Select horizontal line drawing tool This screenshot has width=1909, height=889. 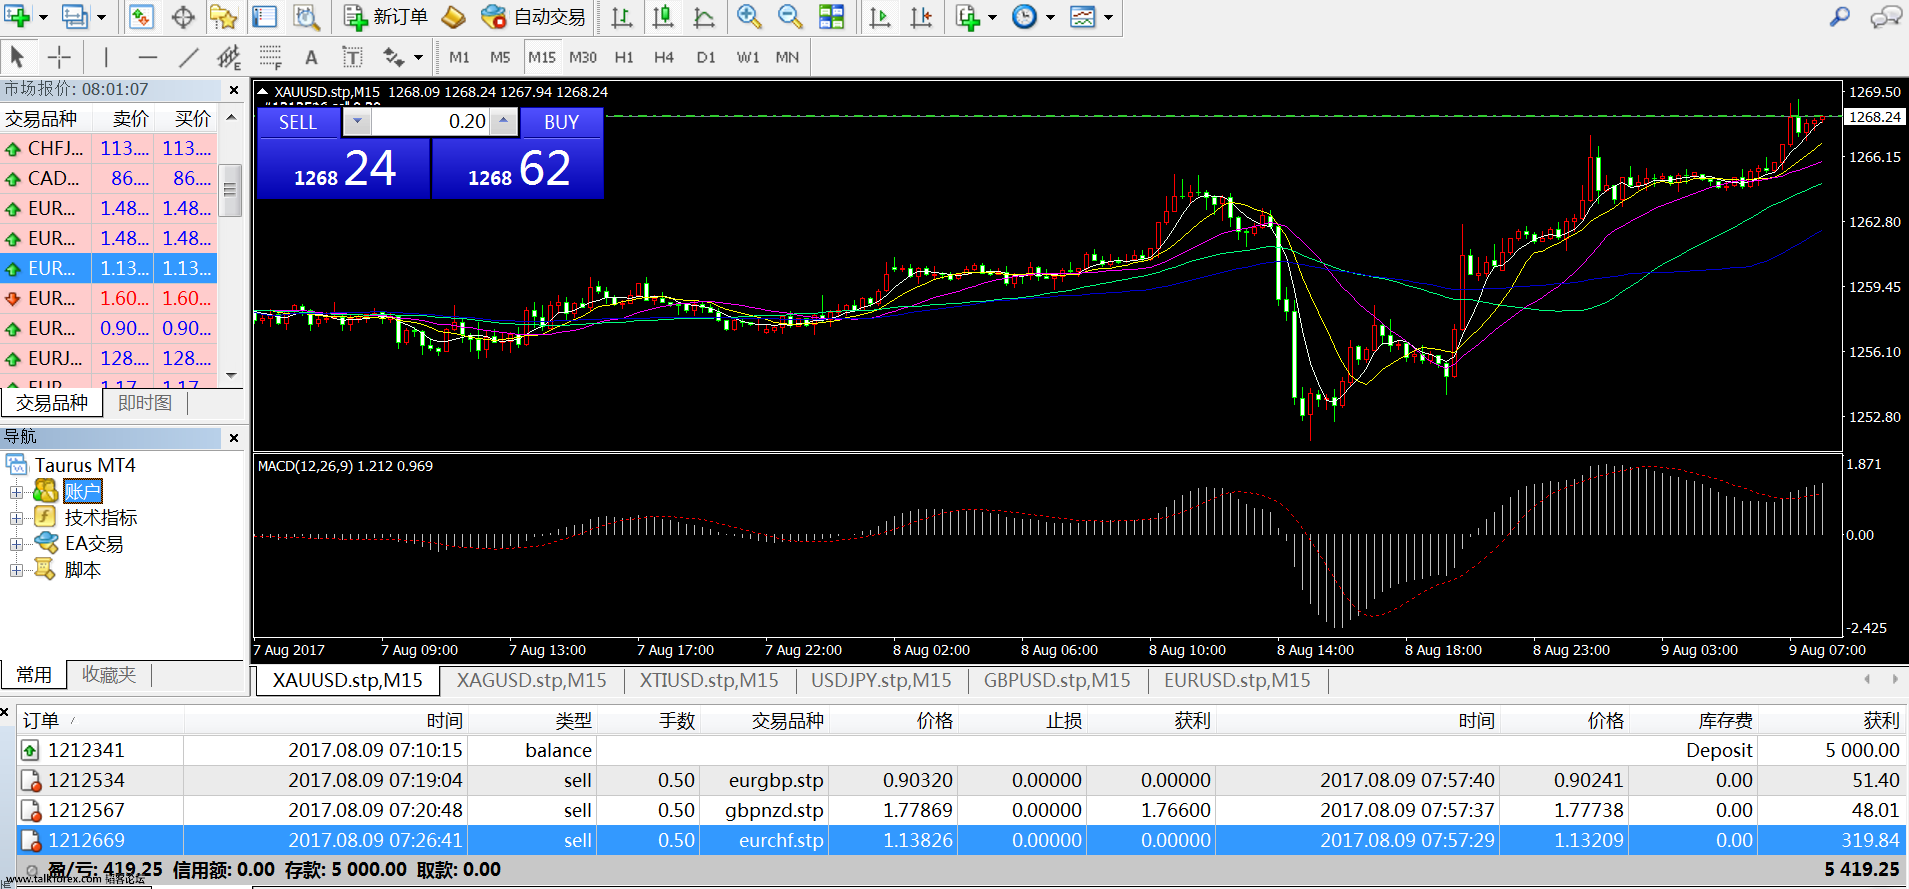pyautogui.click(x=148, y=57)
